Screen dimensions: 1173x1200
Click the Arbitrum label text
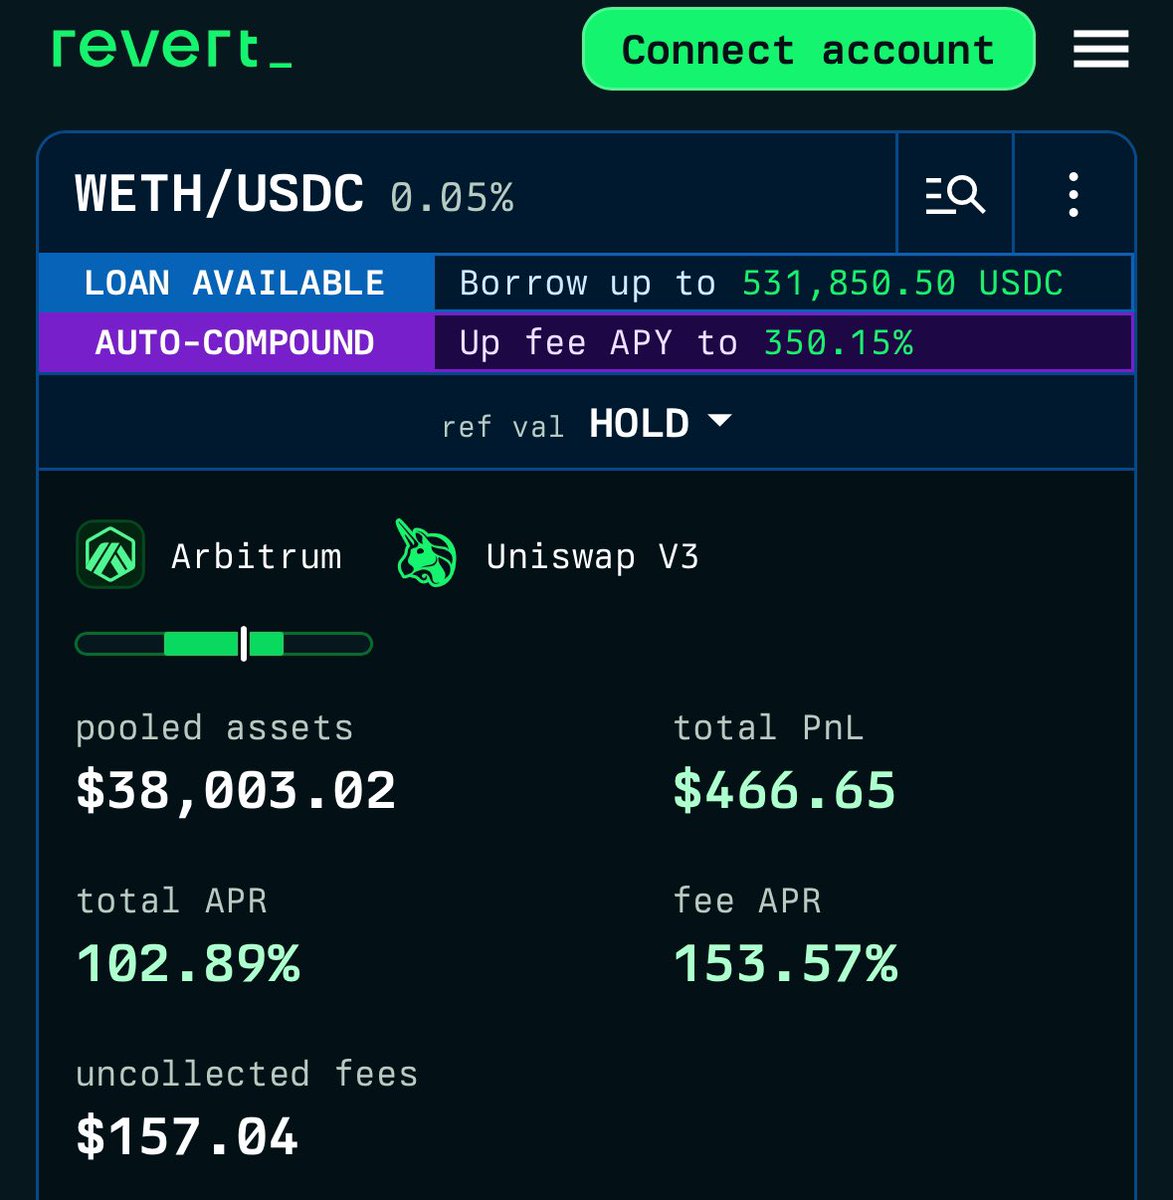coord(256,556)
